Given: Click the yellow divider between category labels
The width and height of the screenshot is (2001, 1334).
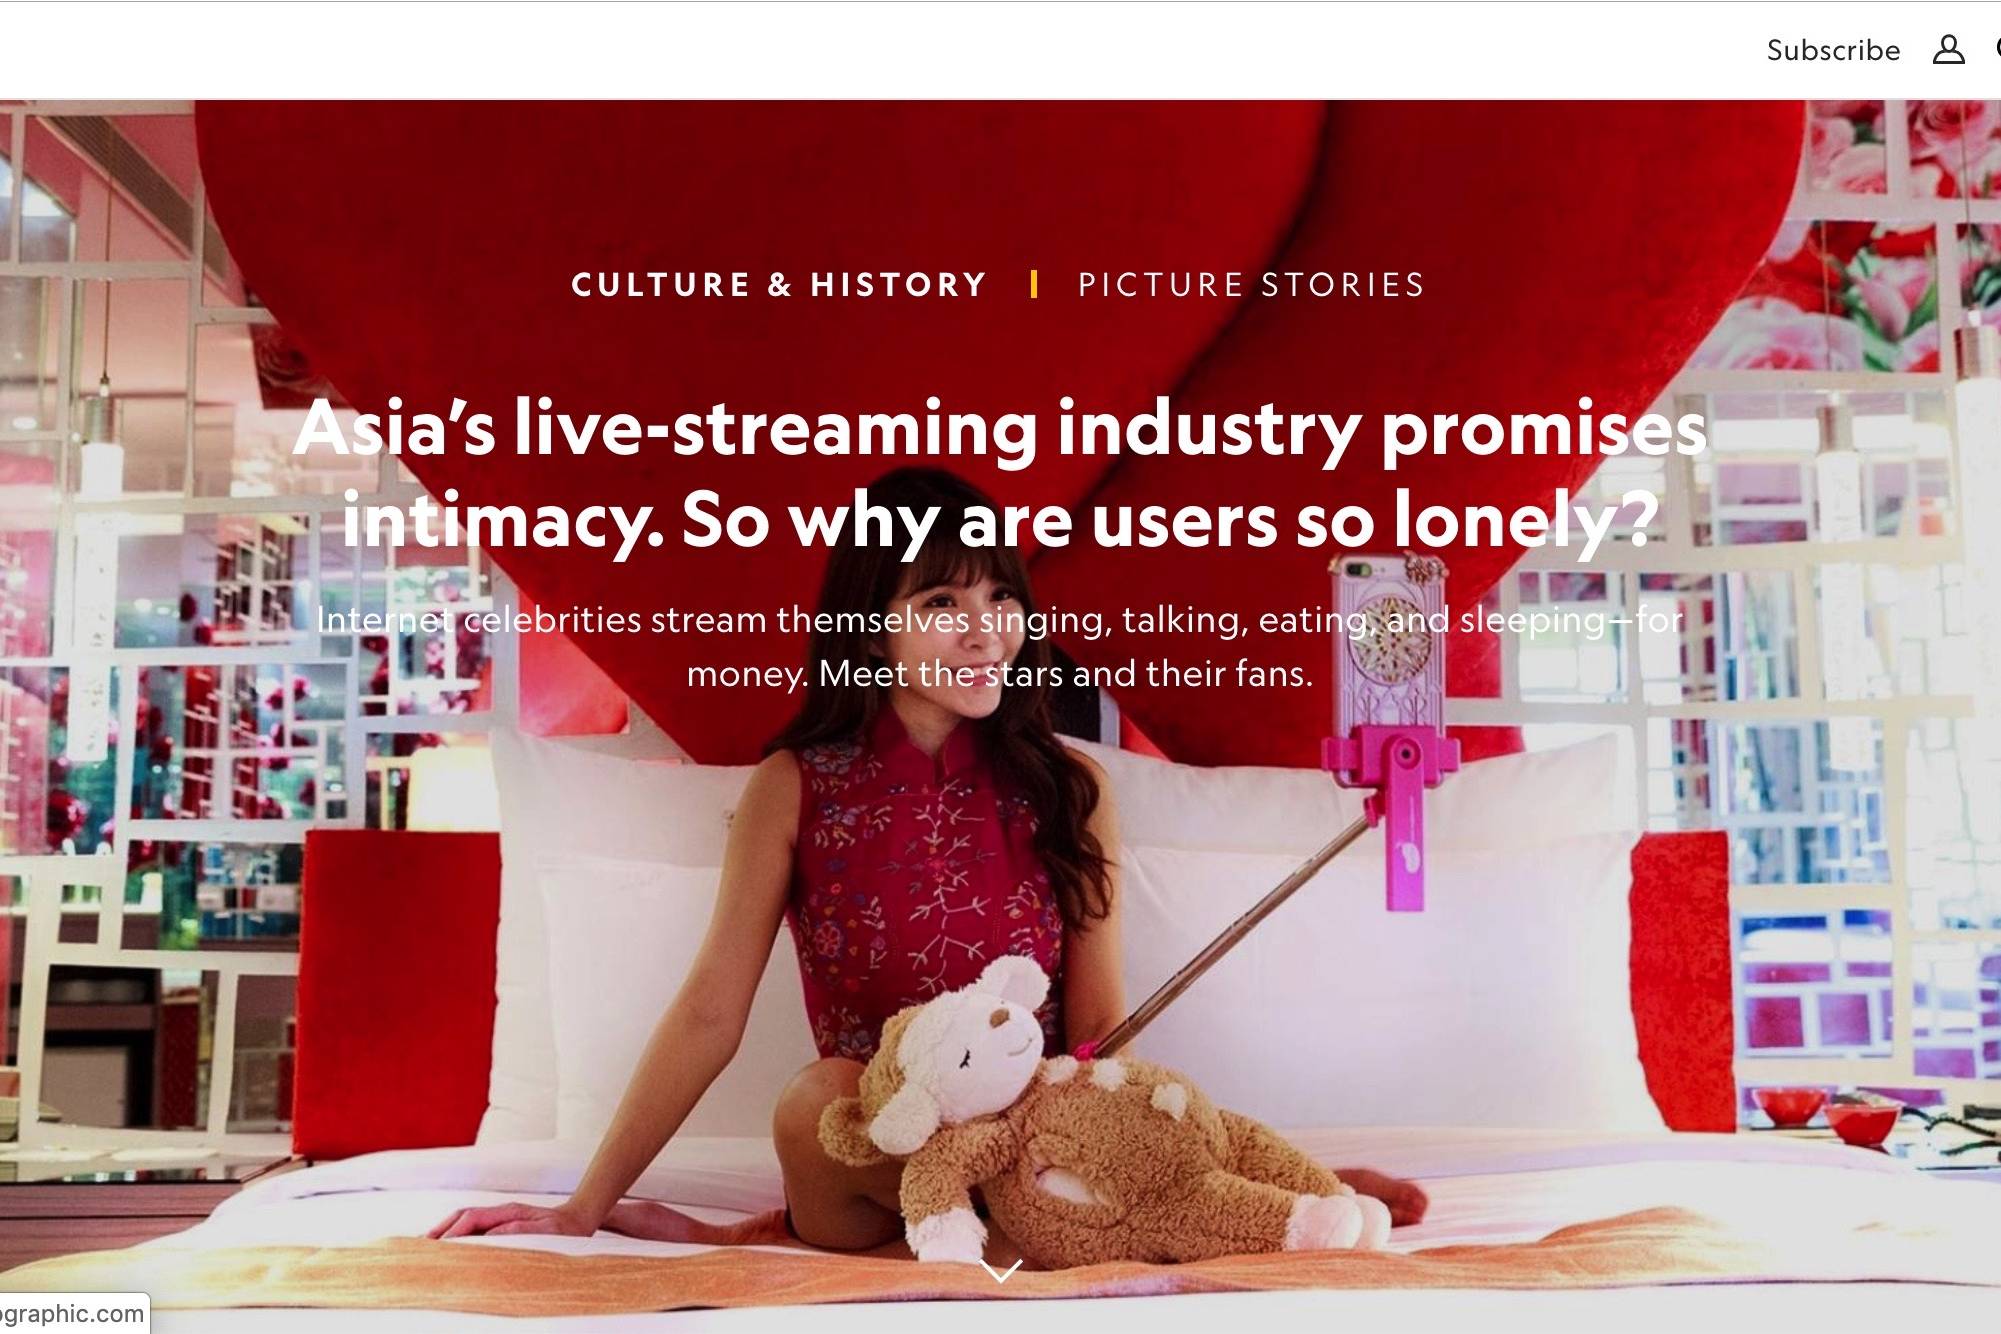Looking at the screenshot, I should click(x=1034, y=285).
